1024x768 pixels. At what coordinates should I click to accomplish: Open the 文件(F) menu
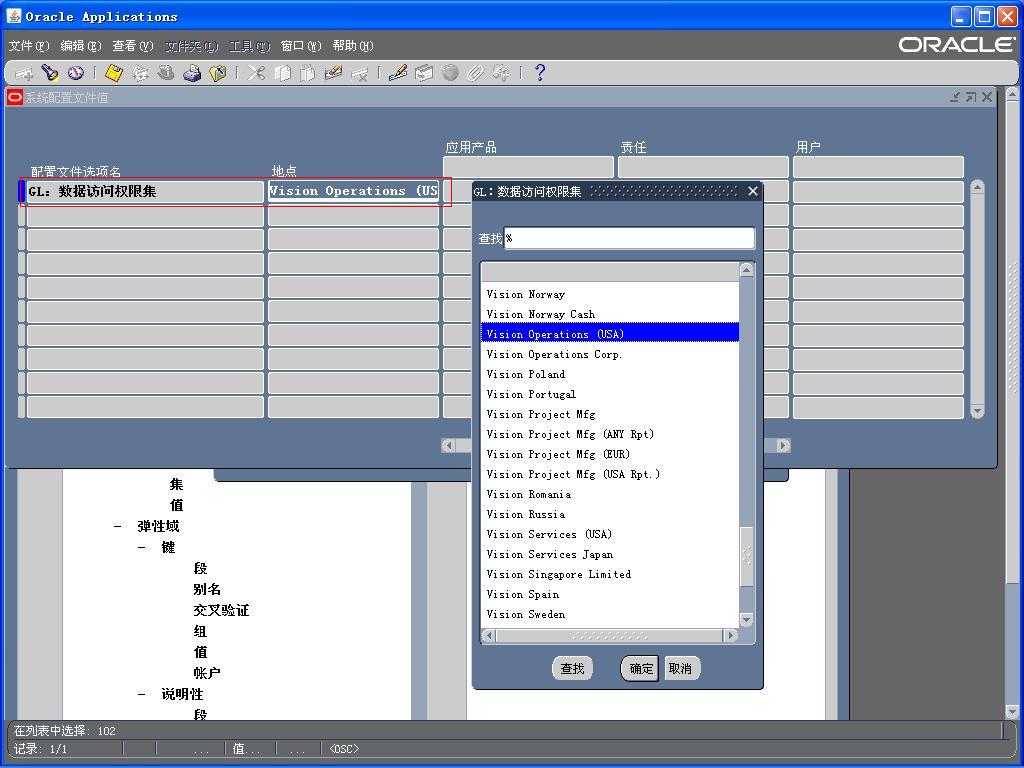coord(29,46)
